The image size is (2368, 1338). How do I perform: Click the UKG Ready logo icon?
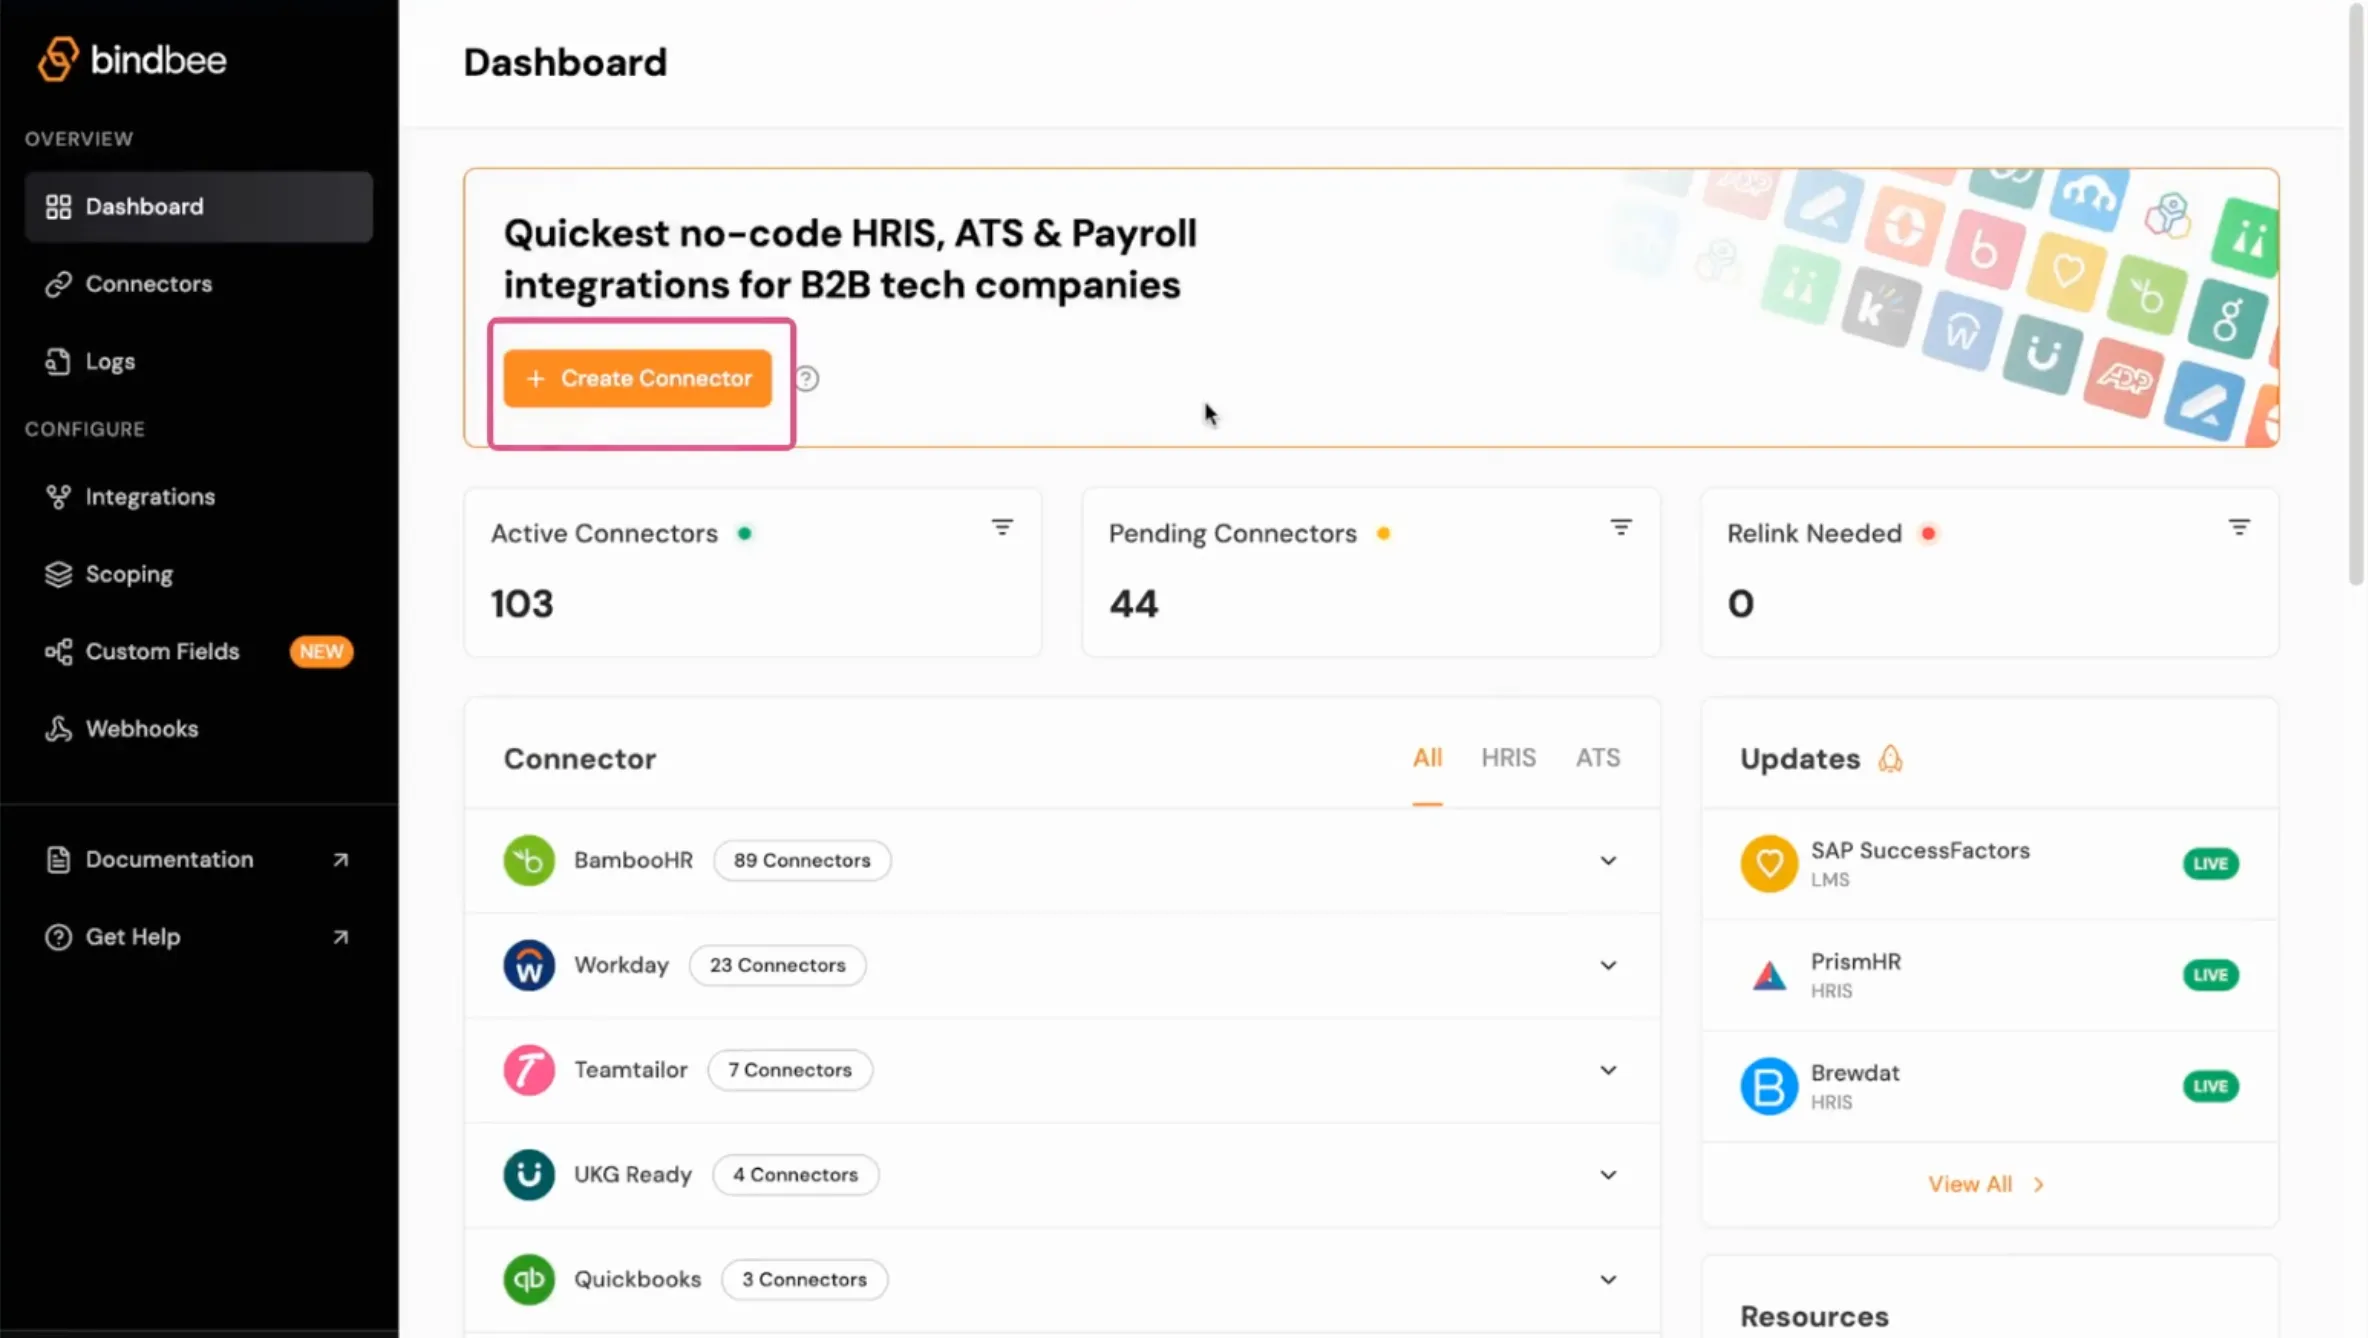click(x=529, y=1175)
